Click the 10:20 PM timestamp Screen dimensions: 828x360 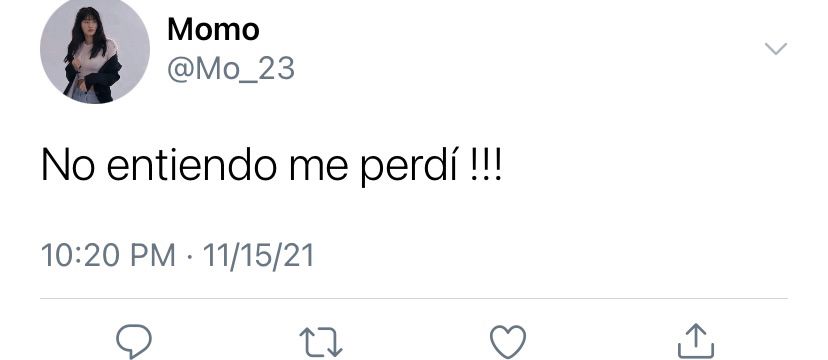point(108,255)
